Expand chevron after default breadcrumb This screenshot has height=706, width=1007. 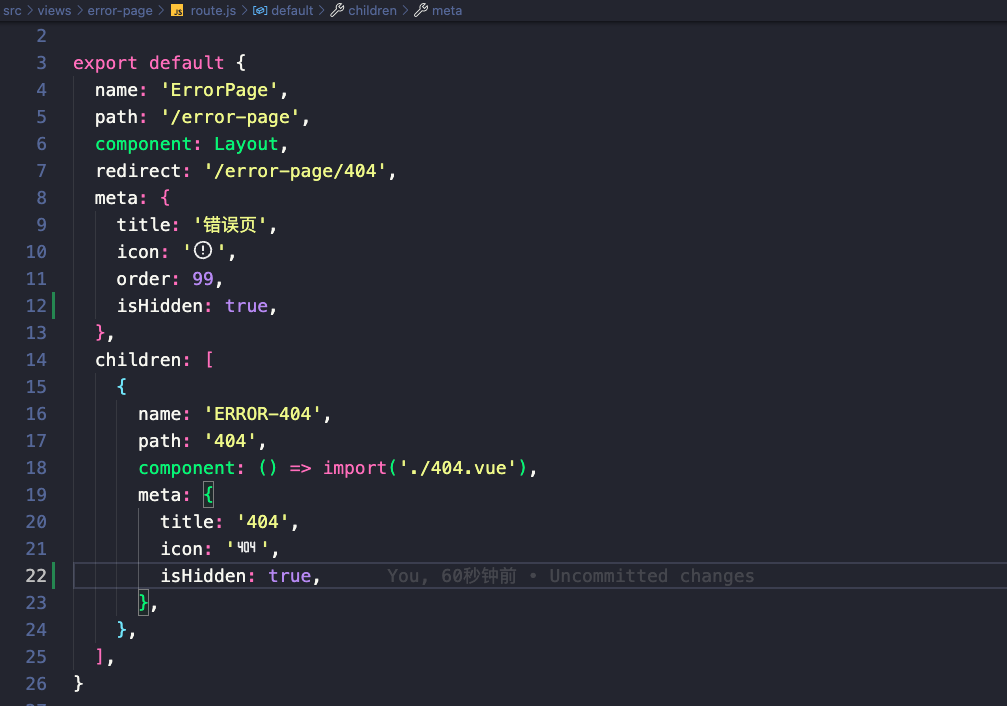322,10
